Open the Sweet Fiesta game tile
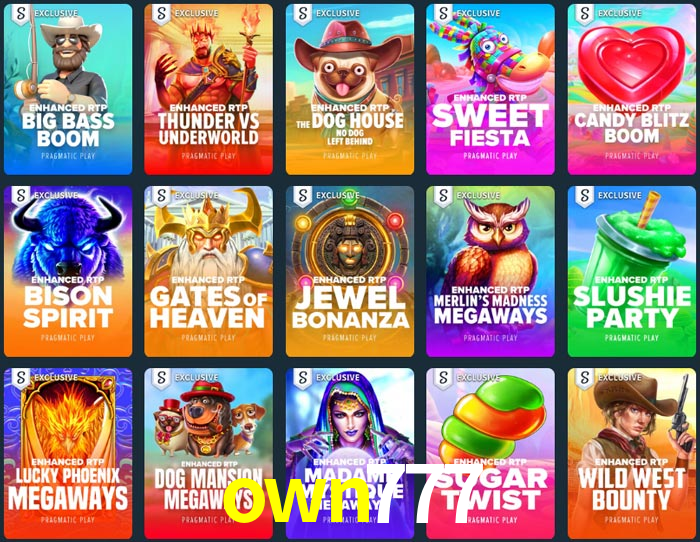 click(490, 89)
